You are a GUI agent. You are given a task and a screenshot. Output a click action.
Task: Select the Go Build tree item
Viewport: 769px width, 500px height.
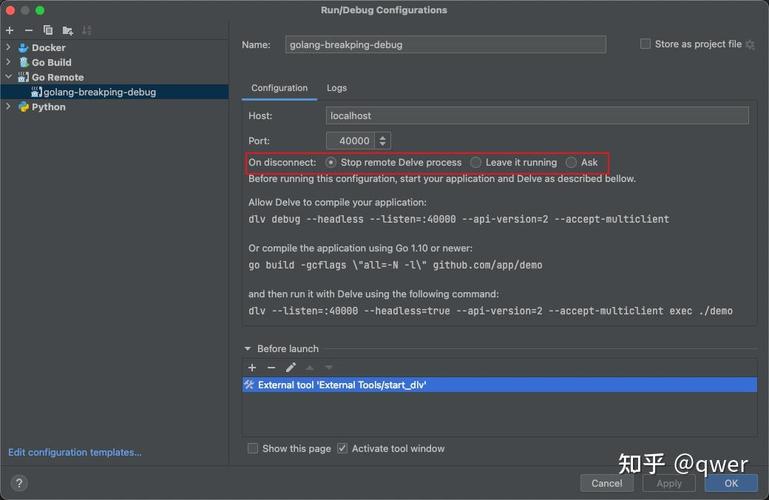[x=51, y=62]
